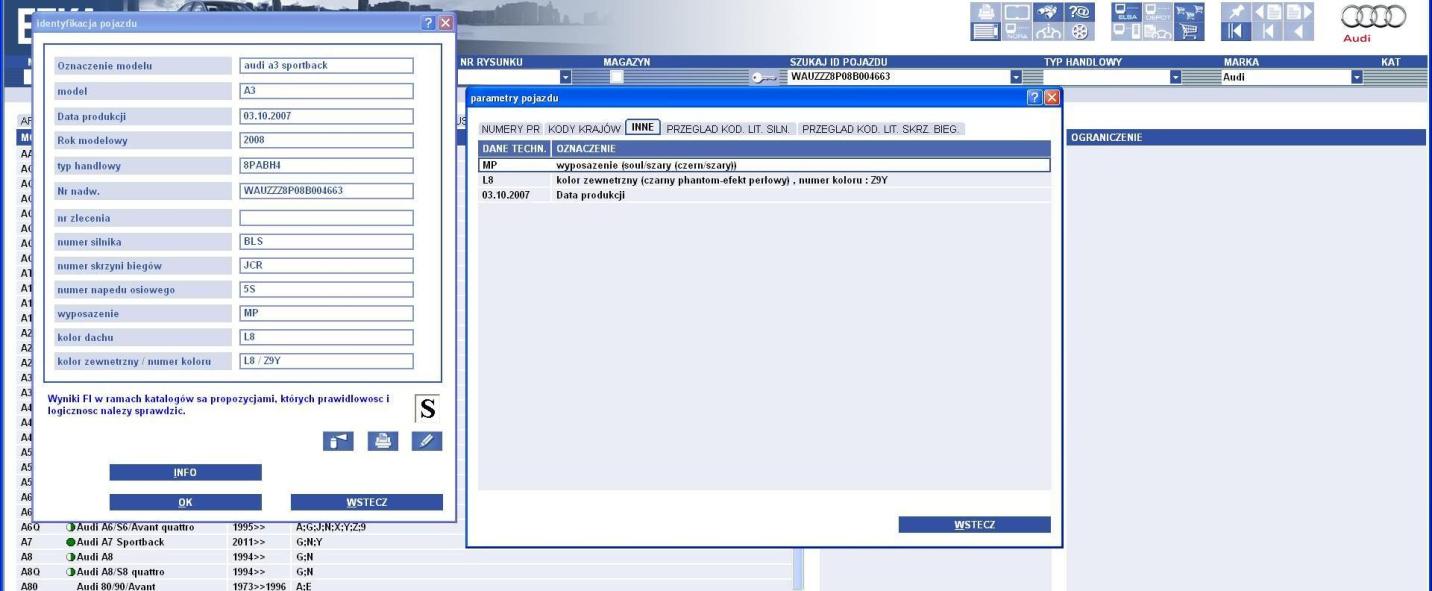Open PRZEGLAD KOD. LIT. SKRZ. BIEG. tab
The width and height of the screenshot is (1432, 591).
pos(882,128)
